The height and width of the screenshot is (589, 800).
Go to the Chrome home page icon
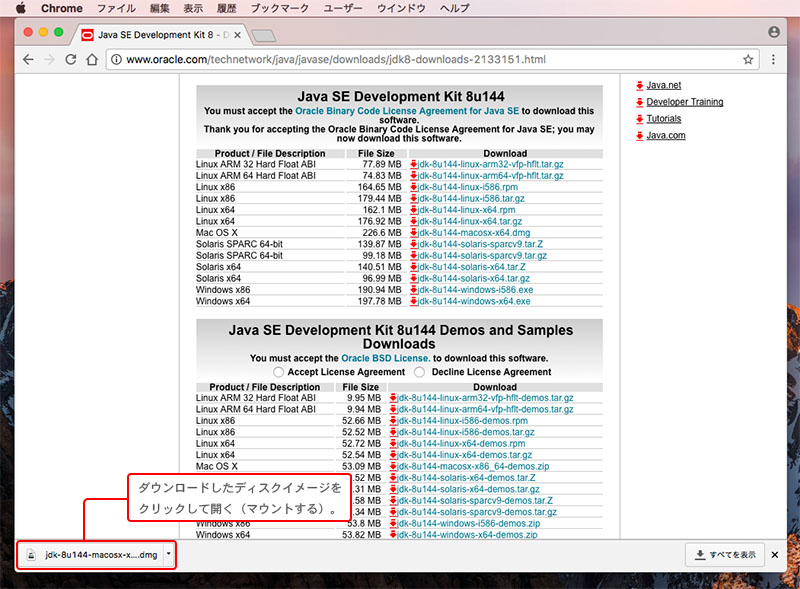(92, 60)
